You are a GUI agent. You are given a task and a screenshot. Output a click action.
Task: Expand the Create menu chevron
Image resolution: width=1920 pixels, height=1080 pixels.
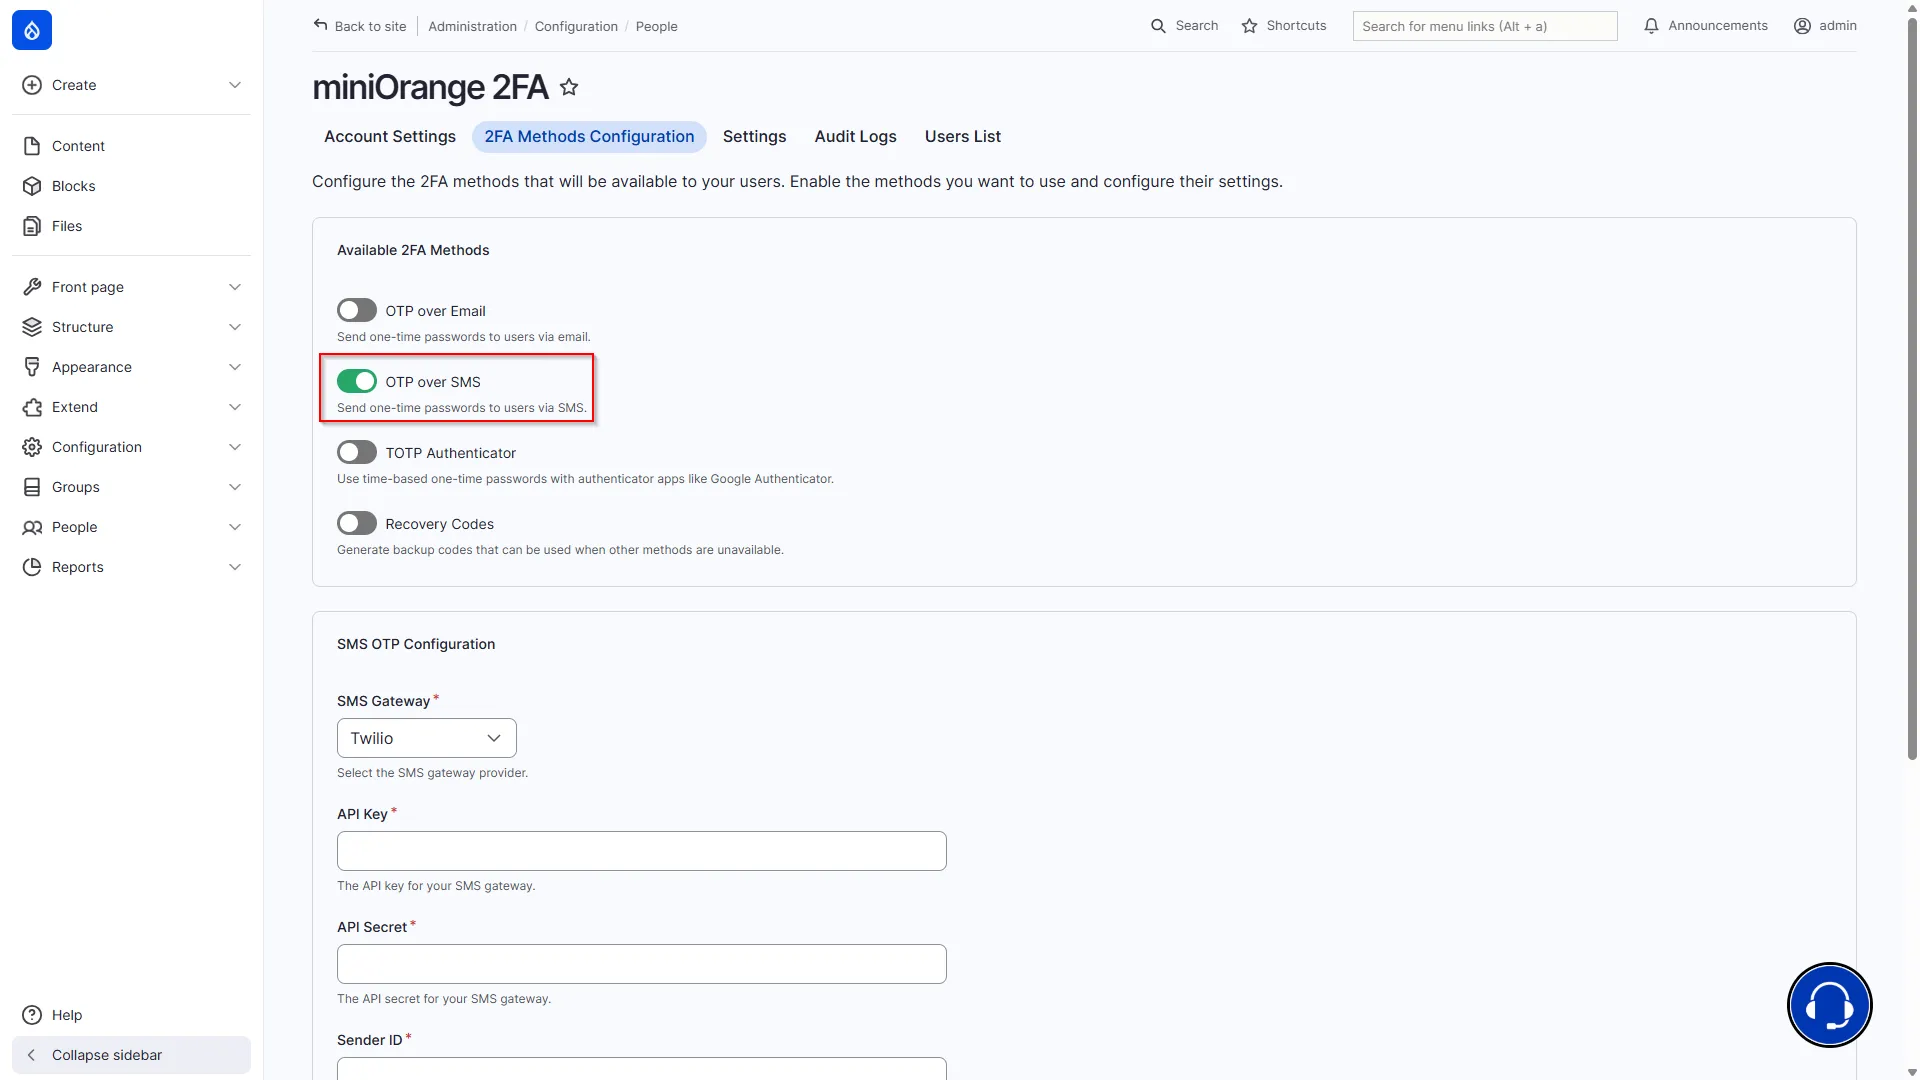[x=235, y=85]
